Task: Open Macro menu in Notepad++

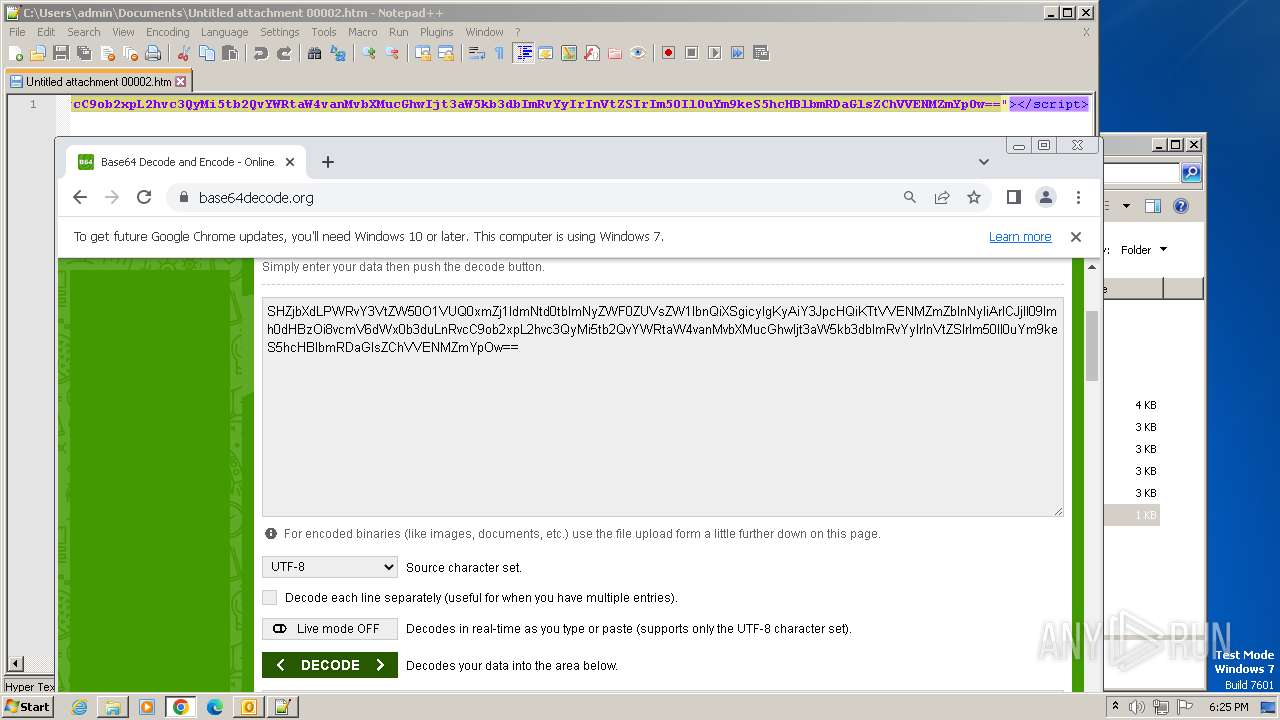Action: pyautogui.click(x=362, y=32)
